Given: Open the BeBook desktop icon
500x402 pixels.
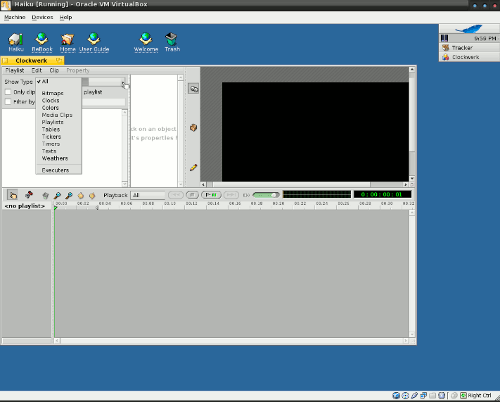Looking at the screenshot, I should coord(42,42).
